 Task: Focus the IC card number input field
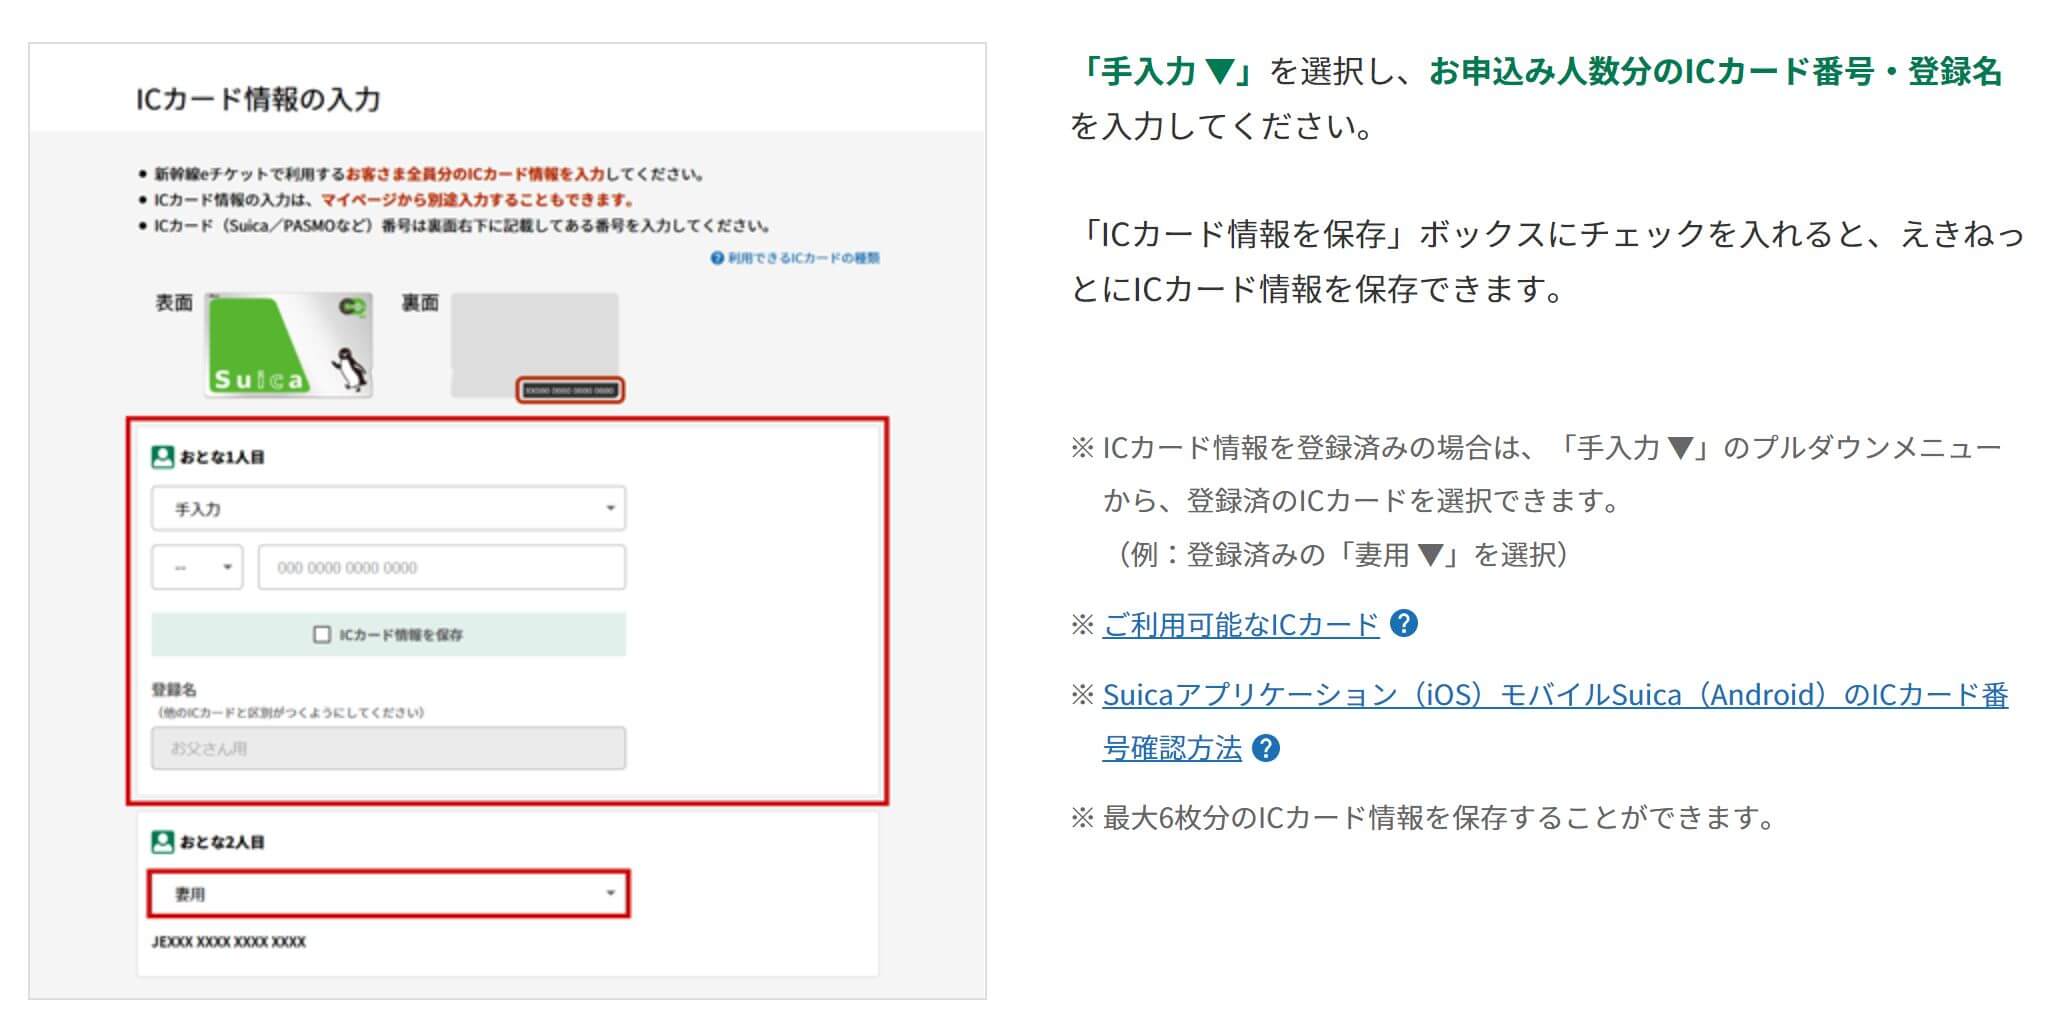tap(442, 567)
